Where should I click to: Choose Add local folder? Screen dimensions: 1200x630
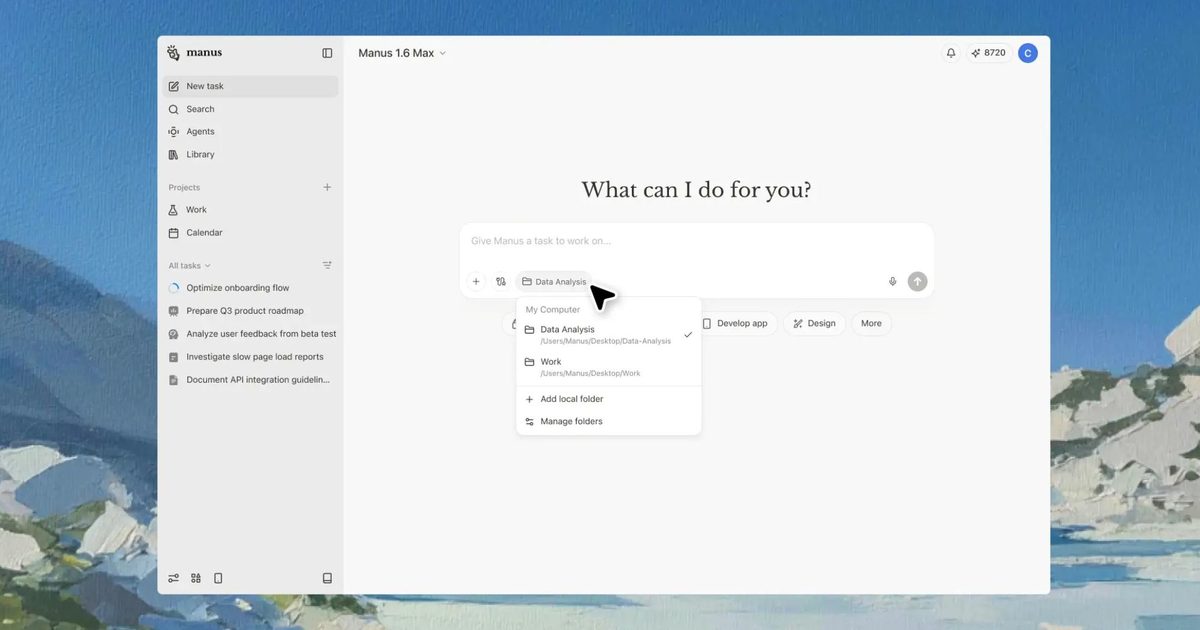coord(570,398)
